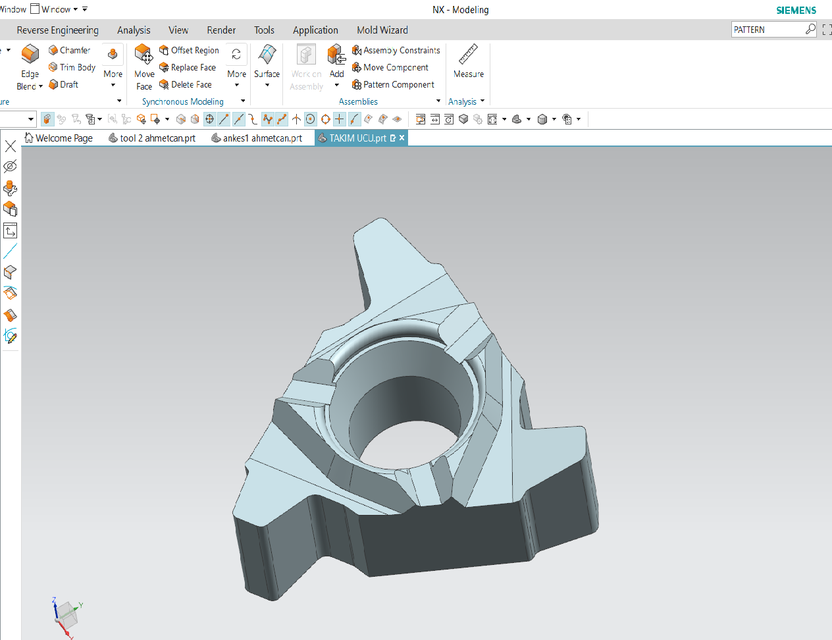
Task: Select the Move Face tool
Action: coord(144,67)
